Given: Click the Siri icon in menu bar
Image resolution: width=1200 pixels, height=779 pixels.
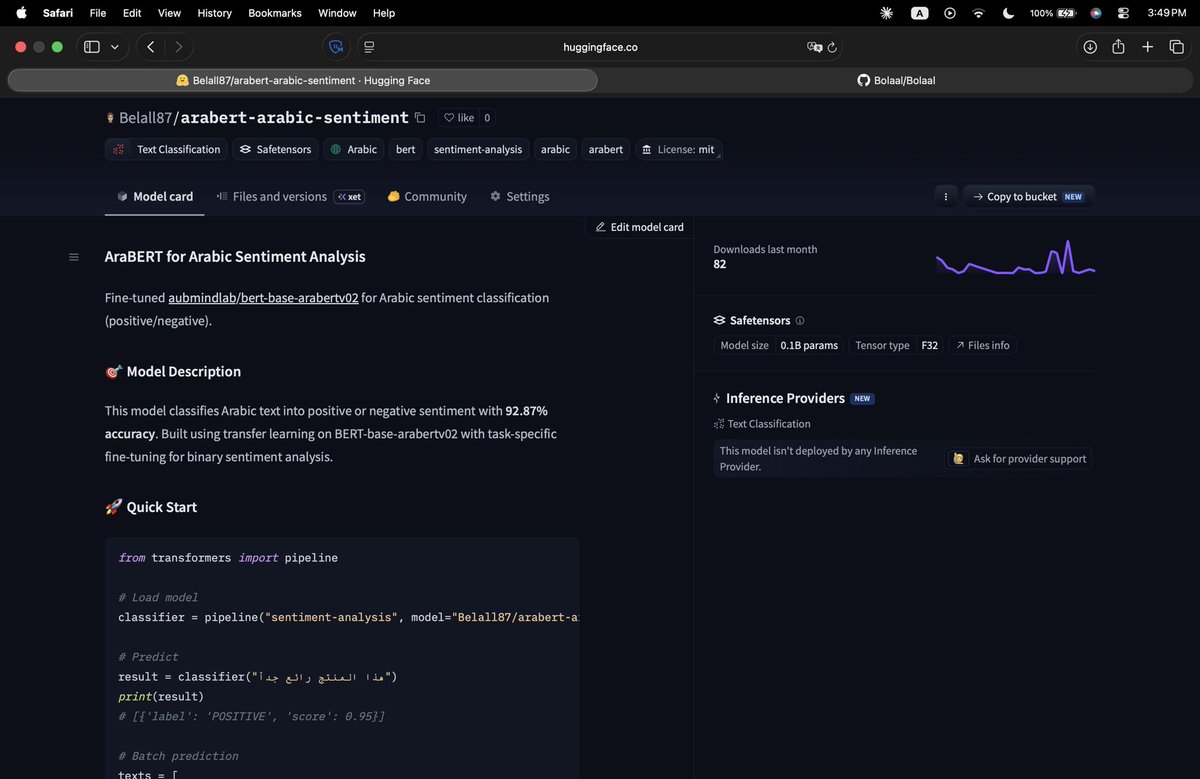Looking at the screenshot, I should coord(1095,13).
